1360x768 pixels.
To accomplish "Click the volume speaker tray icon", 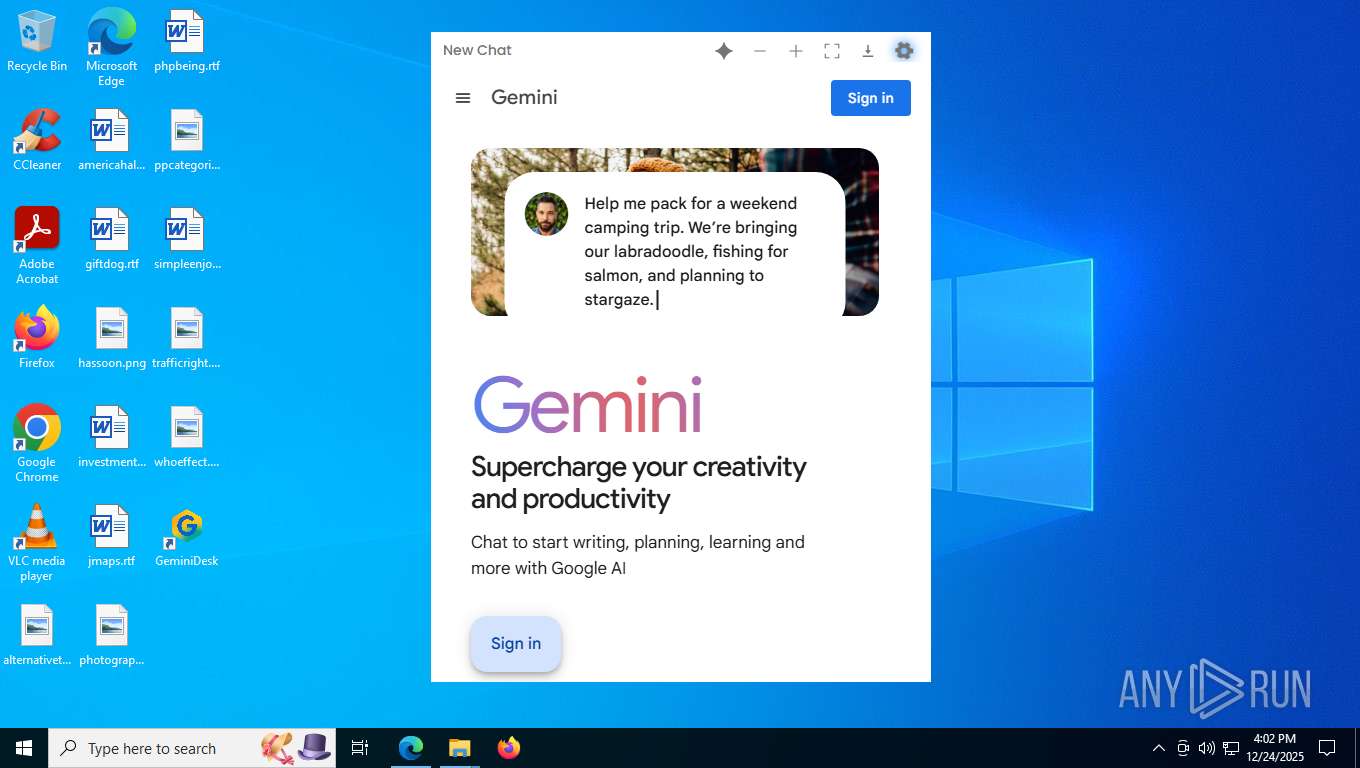I will (x=1206, y=748).
